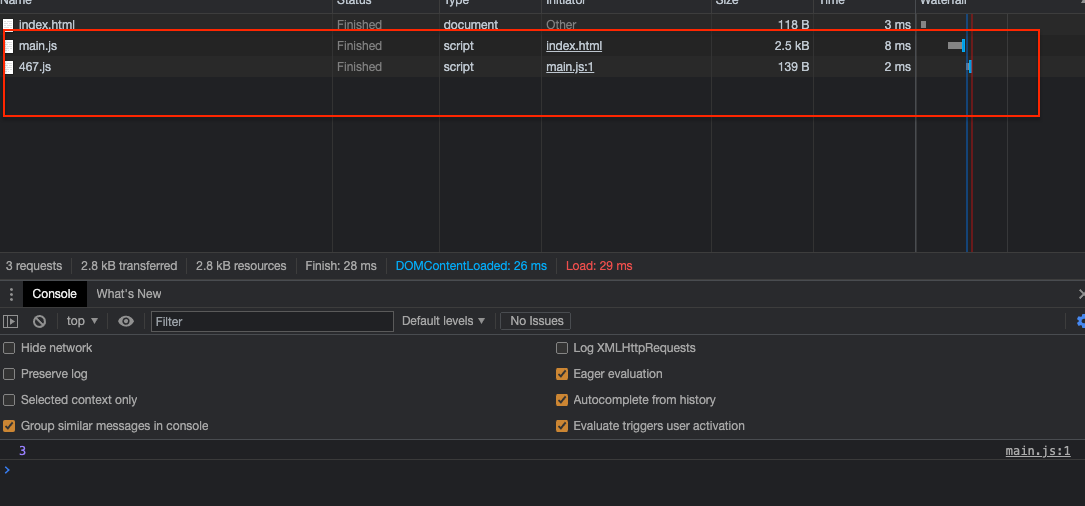This screenshot has height=506, width=1085.
Task: Click index.html waterfall bar
Action: 924,25
